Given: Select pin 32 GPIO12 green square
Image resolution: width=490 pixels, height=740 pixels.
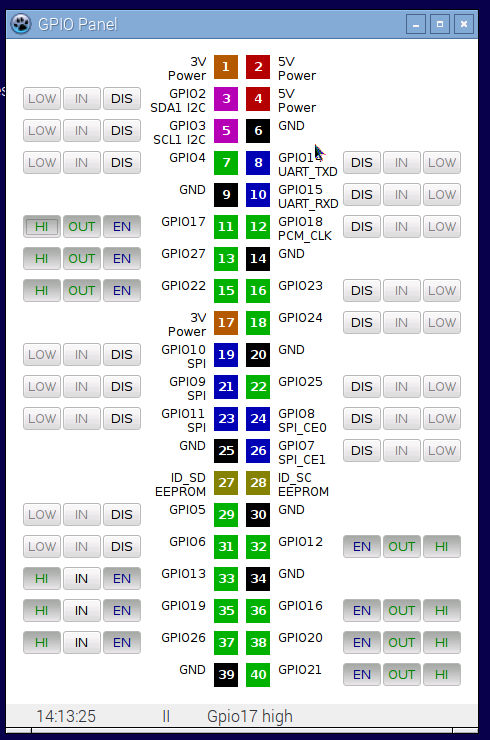Looking at the screenshot, I should click(x=258, y=547).
